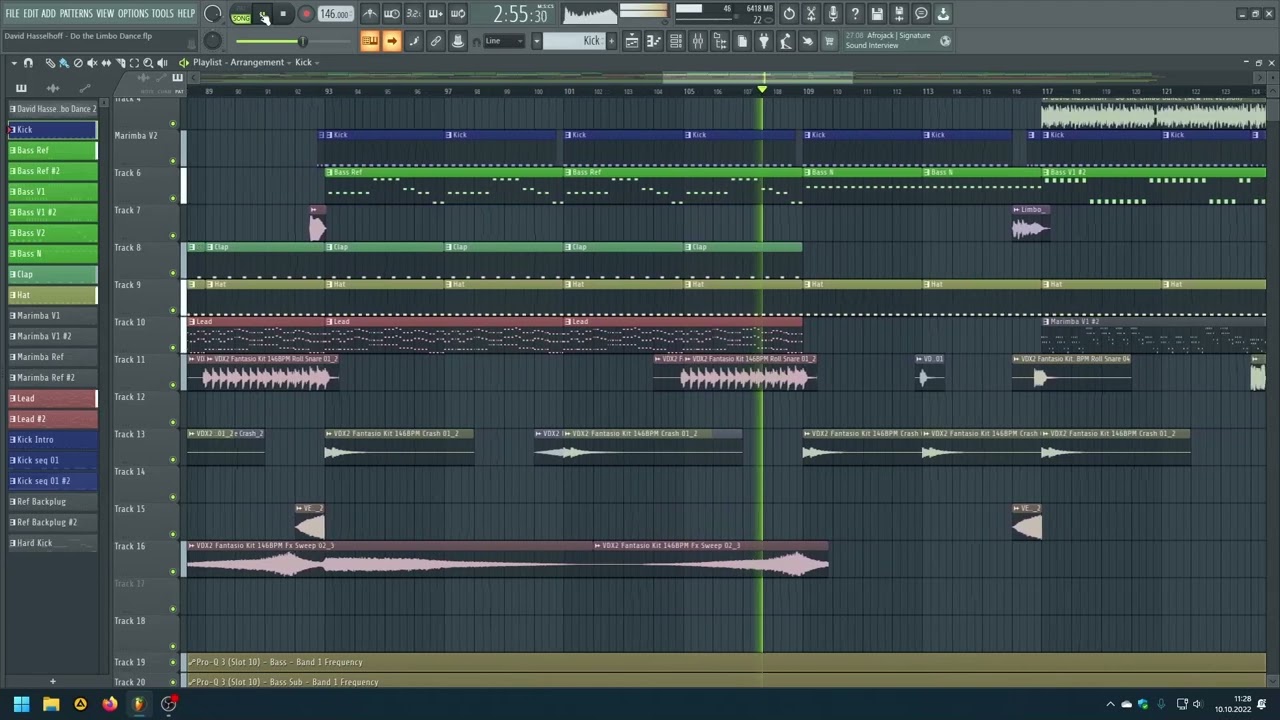Click the microphone recording icon
The height and width of the screenshot is (720, 1280).
click(833, 14)
